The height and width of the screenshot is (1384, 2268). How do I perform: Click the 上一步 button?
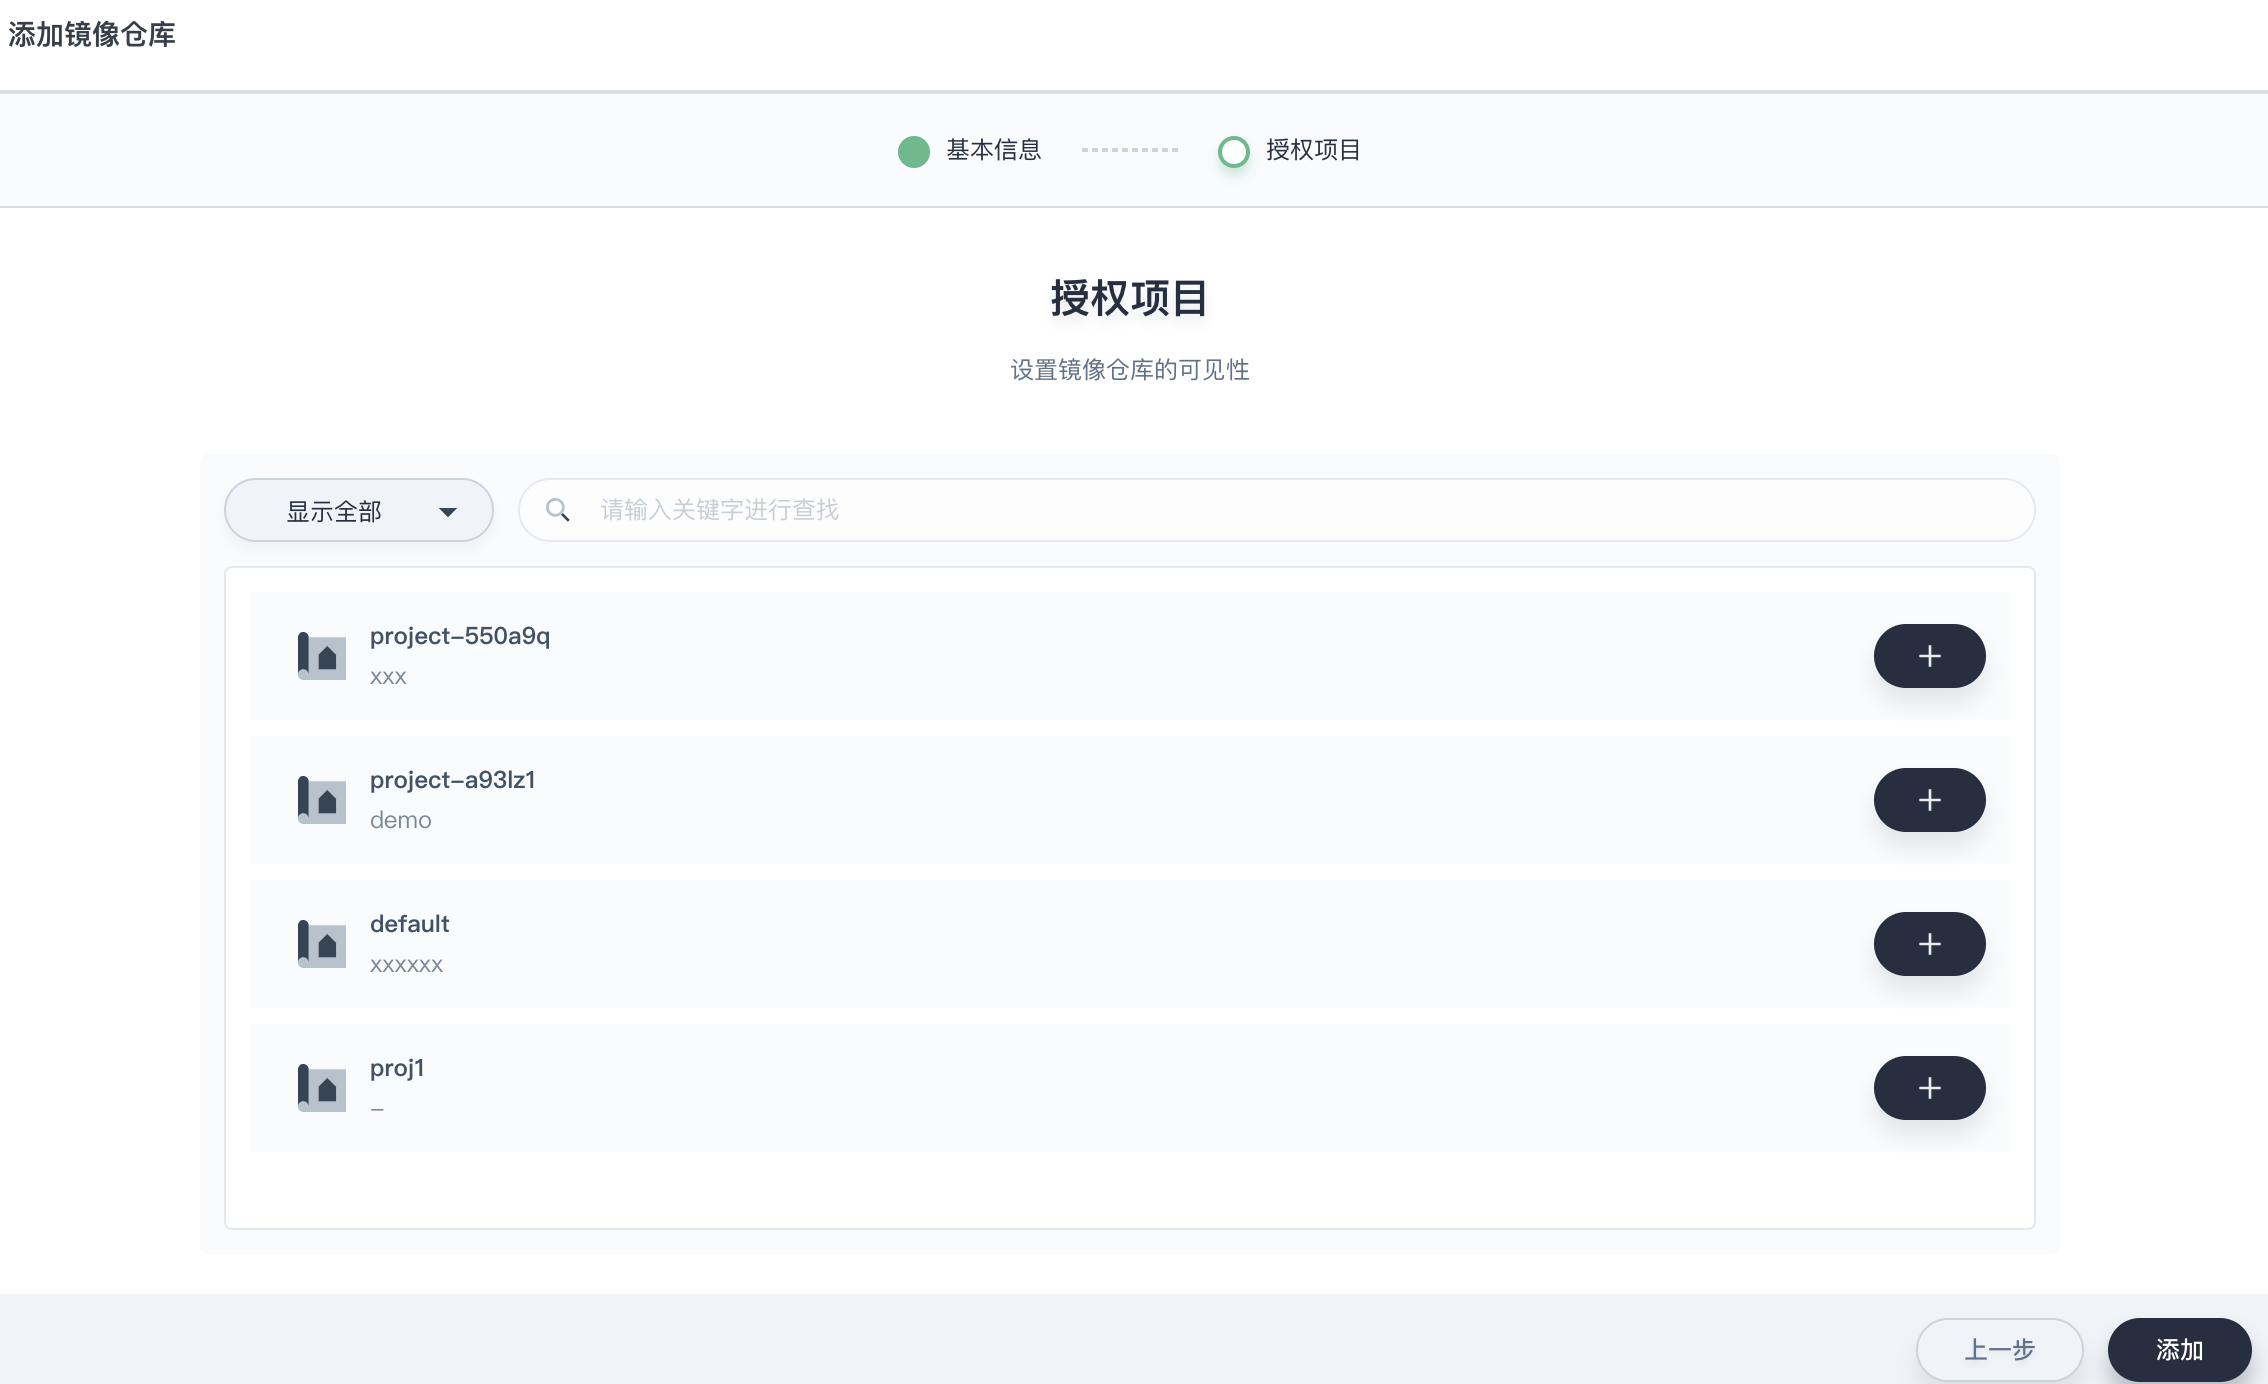pyautogui.click(x=1999, y=1350)
